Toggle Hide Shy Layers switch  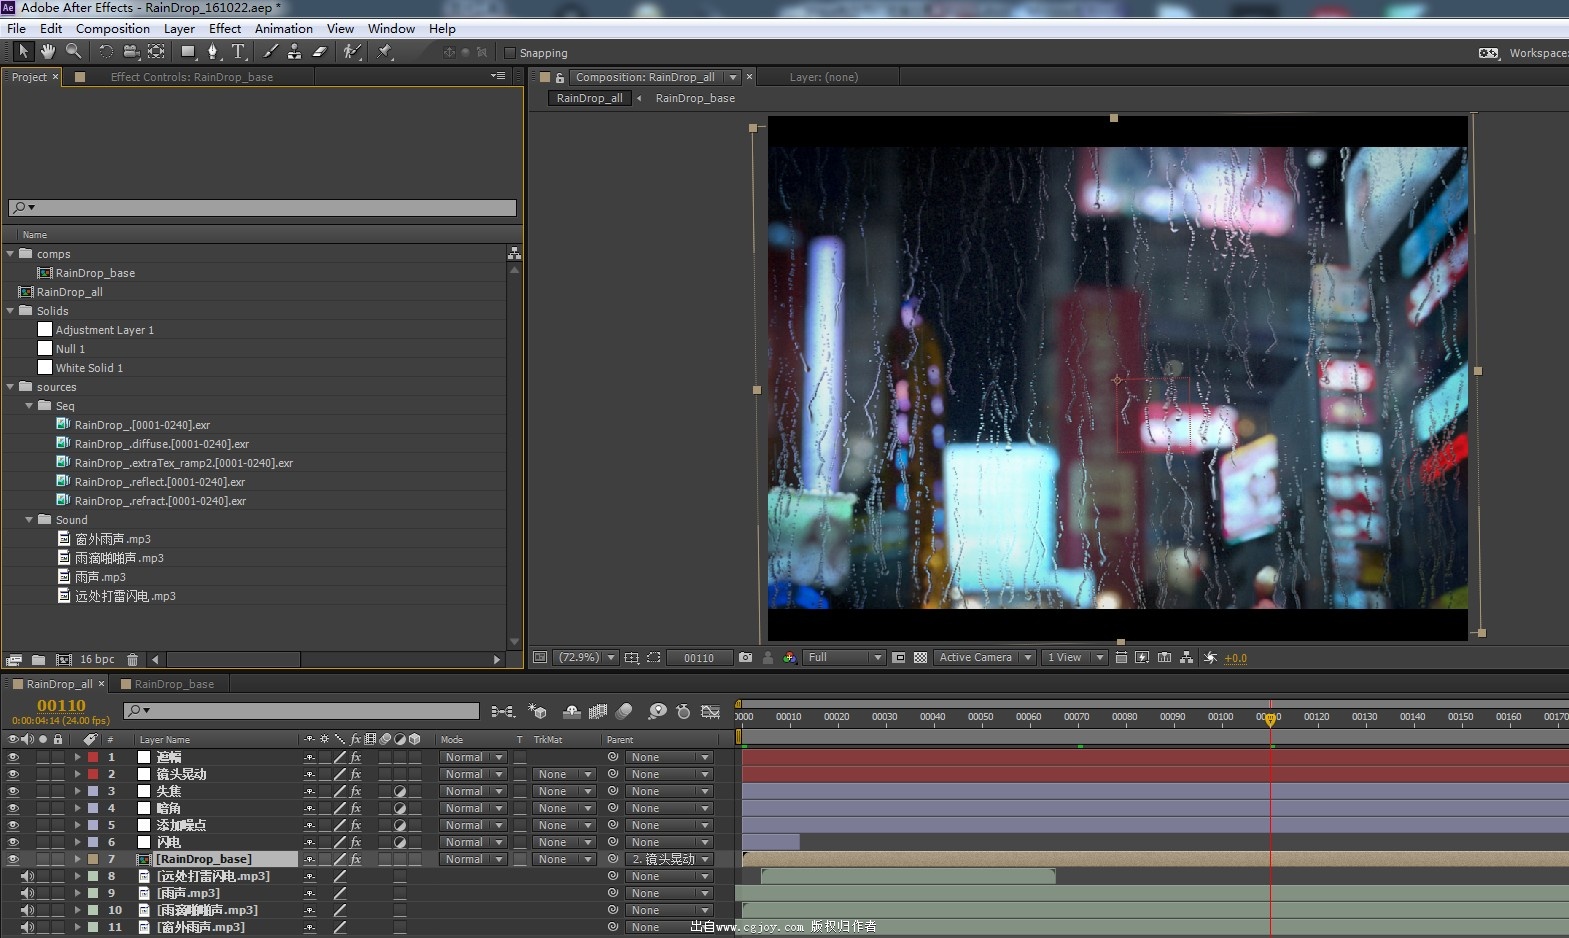click(572, 711)
